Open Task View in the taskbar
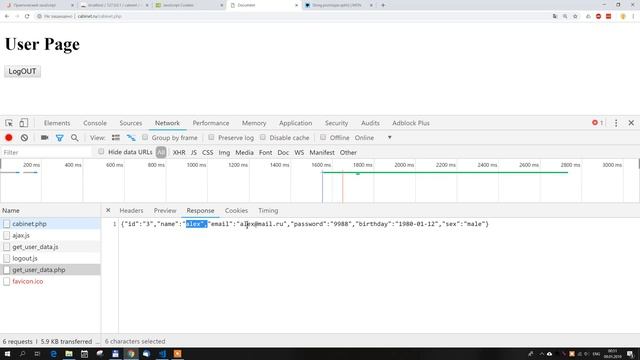Screen dimensions: 640x360 coord(38,354)
